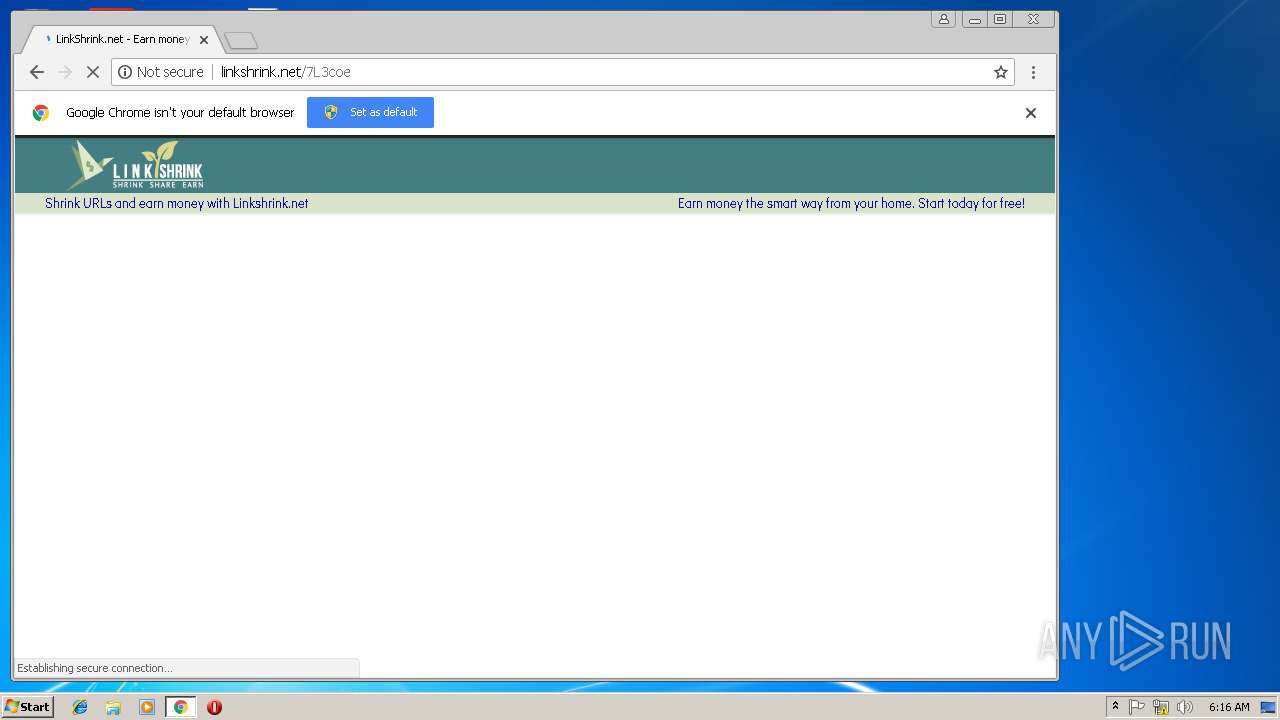Click the Chrome profile person icon
The width and height of the screenshot is (1280, 720).
(943, 19)
